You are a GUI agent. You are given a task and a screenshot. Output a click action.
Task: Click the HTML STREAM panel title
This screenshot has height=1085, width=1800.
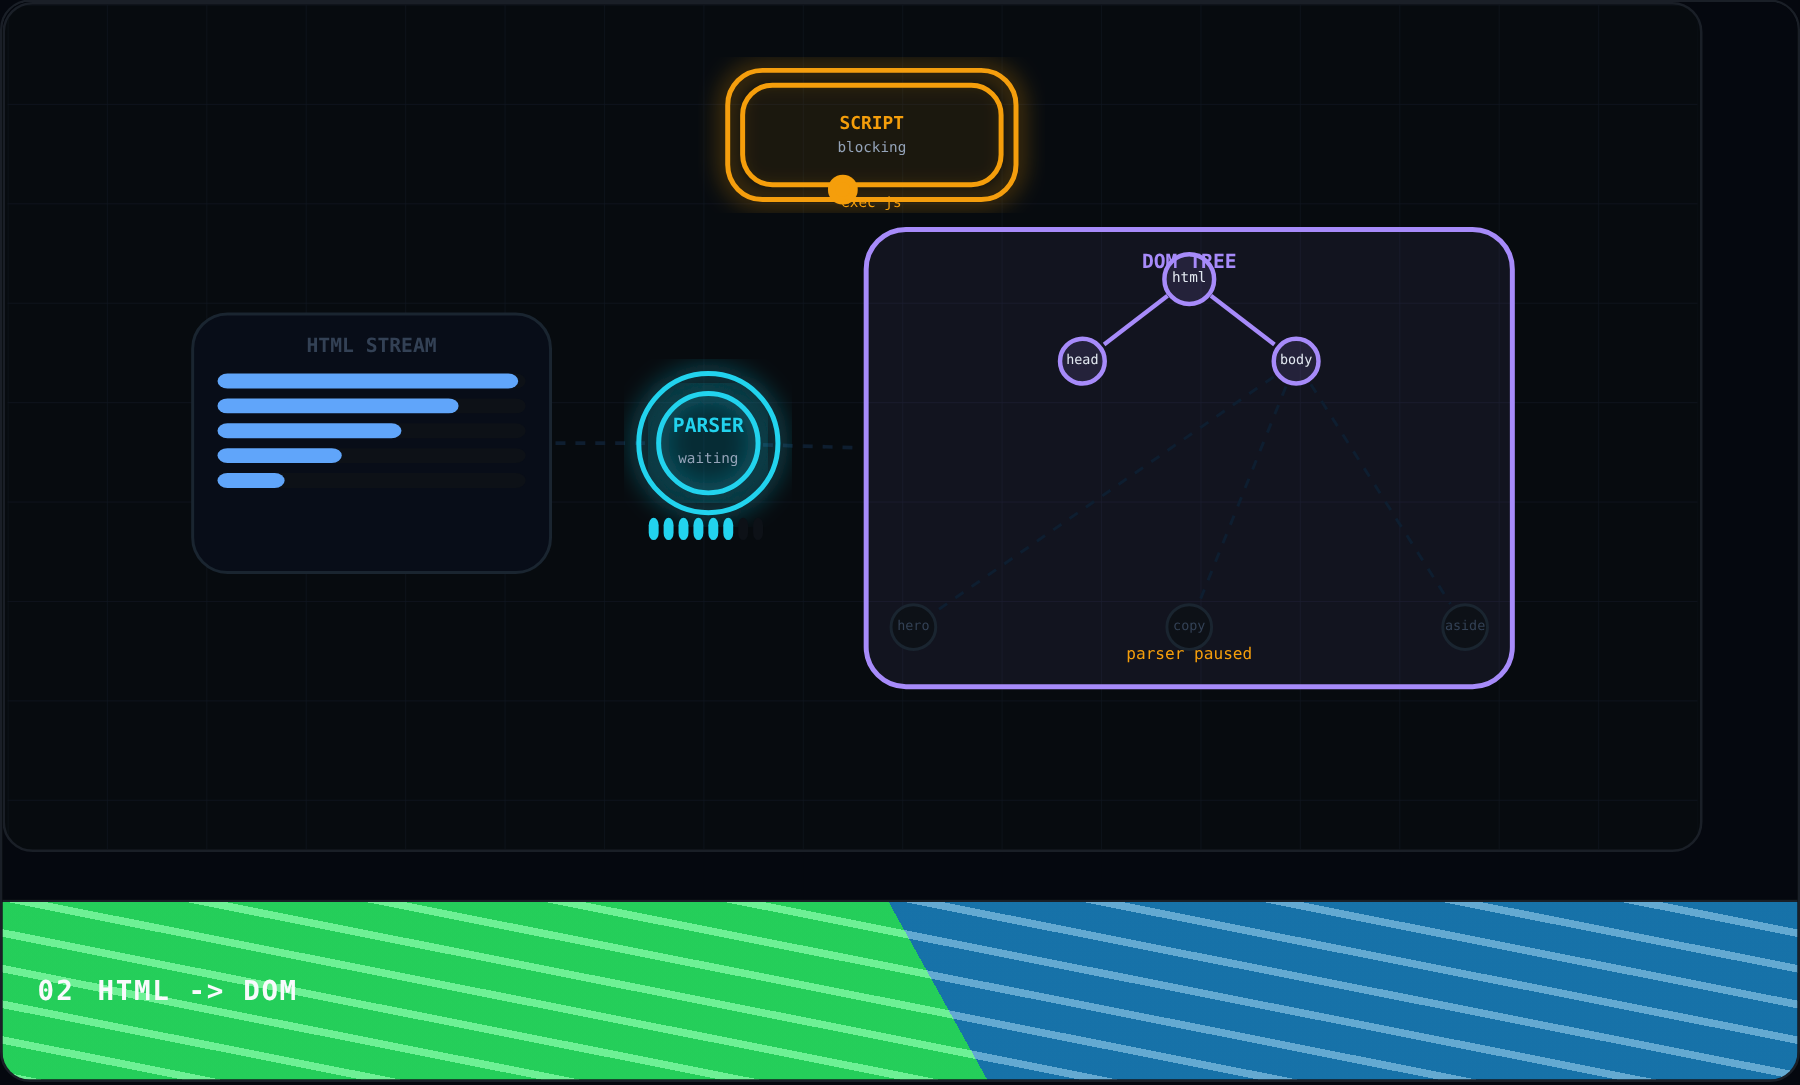click(x=372, y=345)
